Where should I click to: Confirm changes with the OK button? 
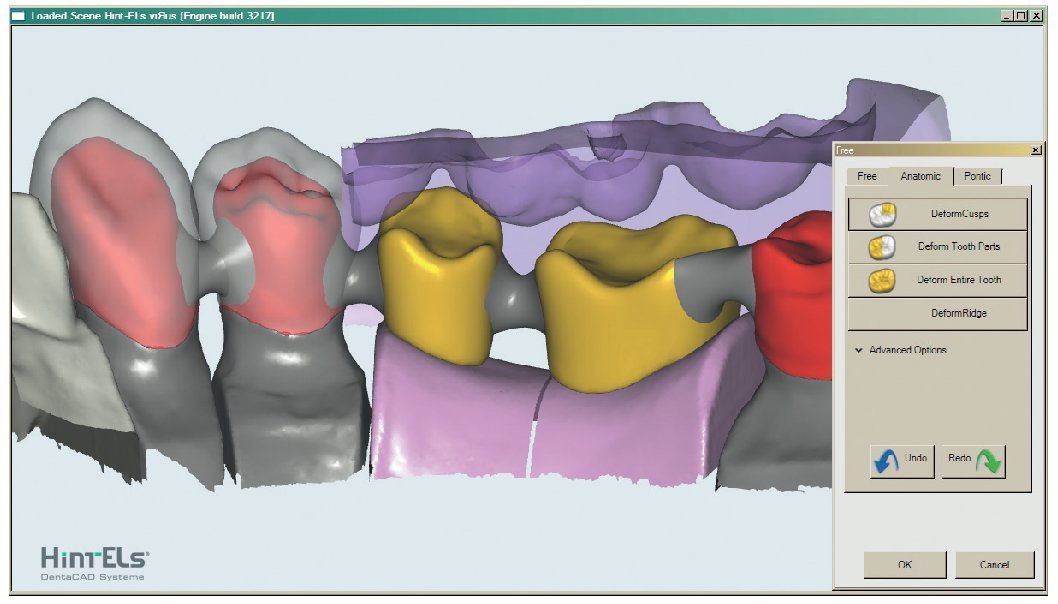(904, 565)
